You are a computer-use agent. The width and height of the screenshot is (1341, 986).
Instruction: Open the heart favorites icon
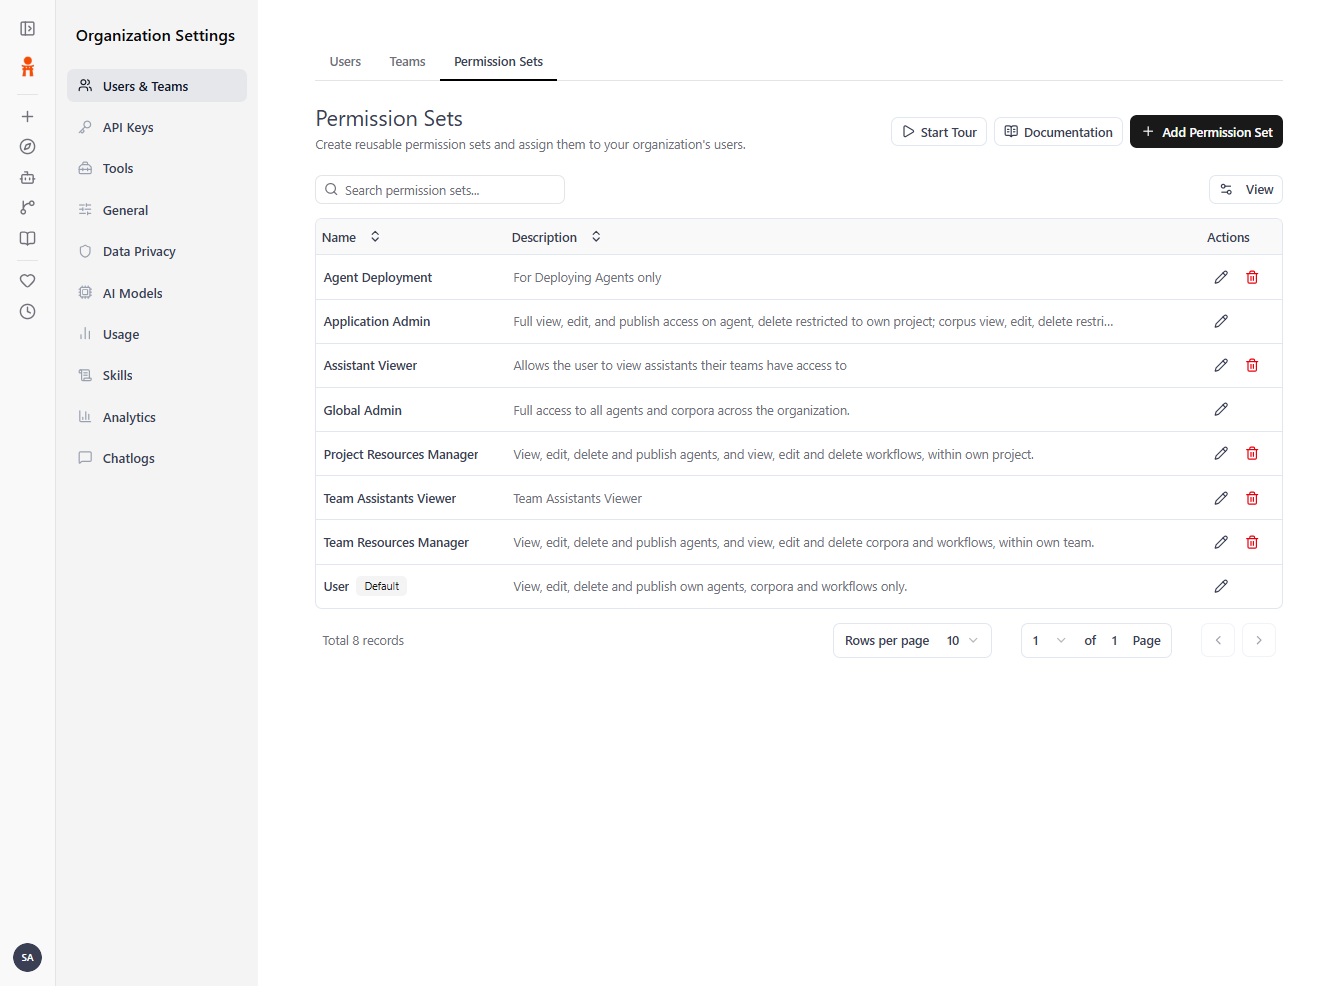tap(28, 281)
